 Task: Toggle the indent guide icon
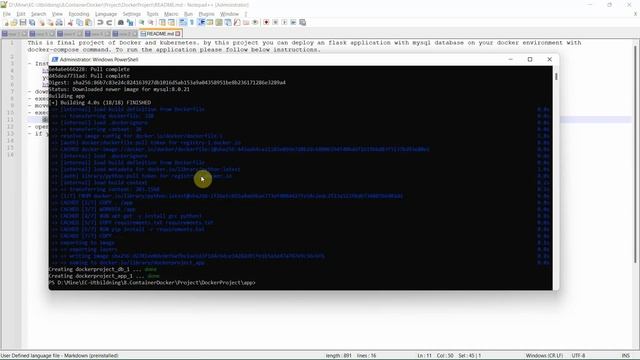tap(201, 22)
